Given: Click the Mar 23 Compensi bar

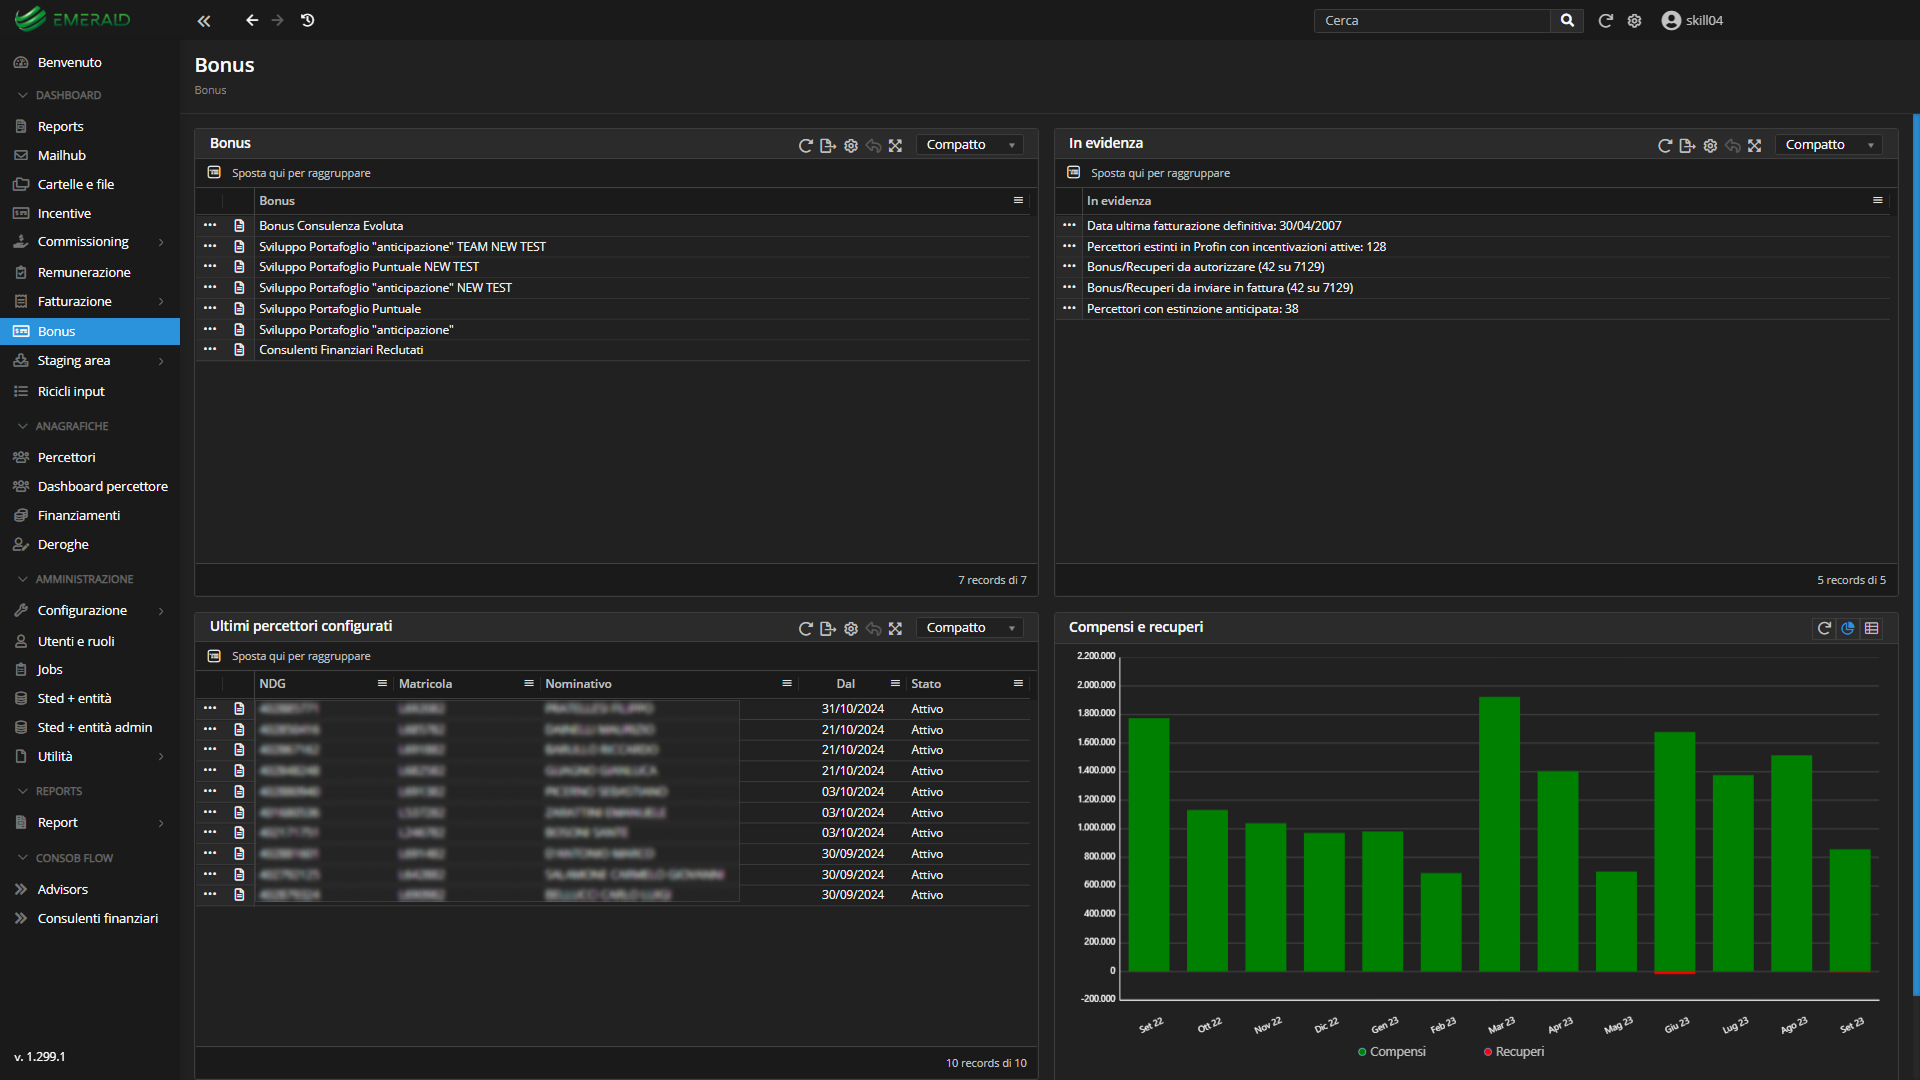Looking at the screenshot, I should [1499, 834].
